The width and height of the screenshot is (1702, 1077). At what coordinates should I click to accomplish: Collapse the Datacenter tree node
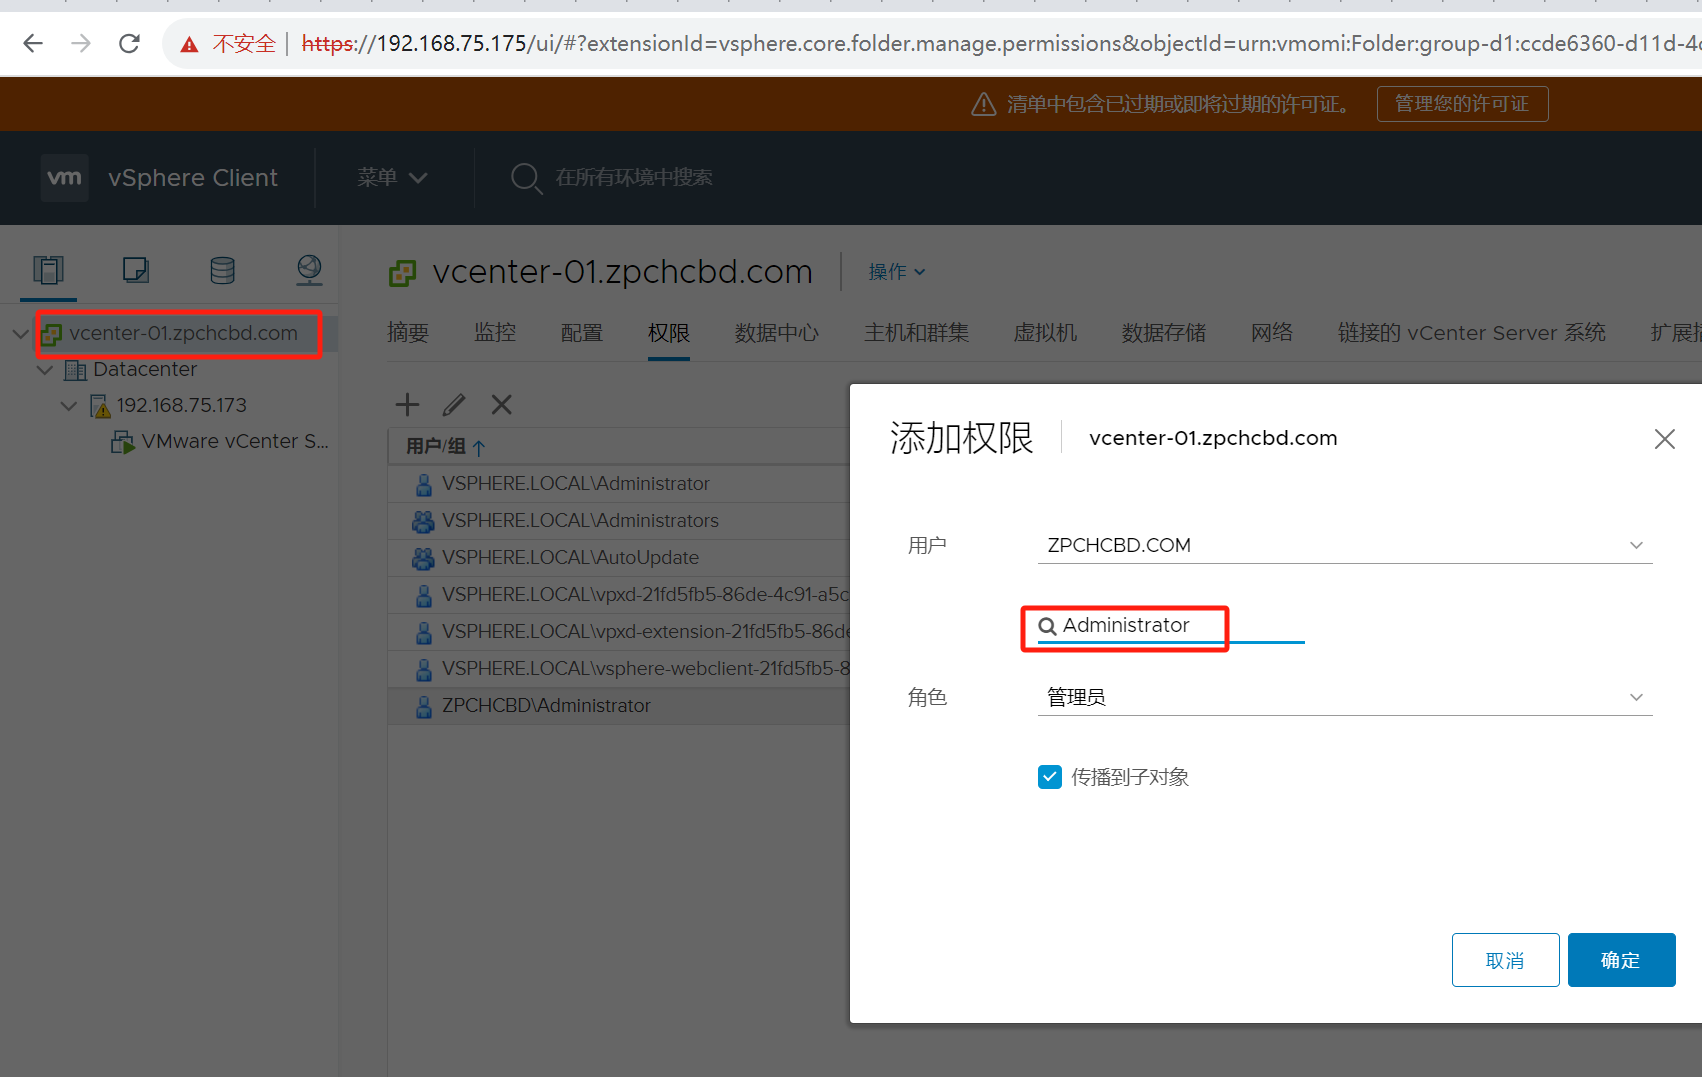(45, 370)
